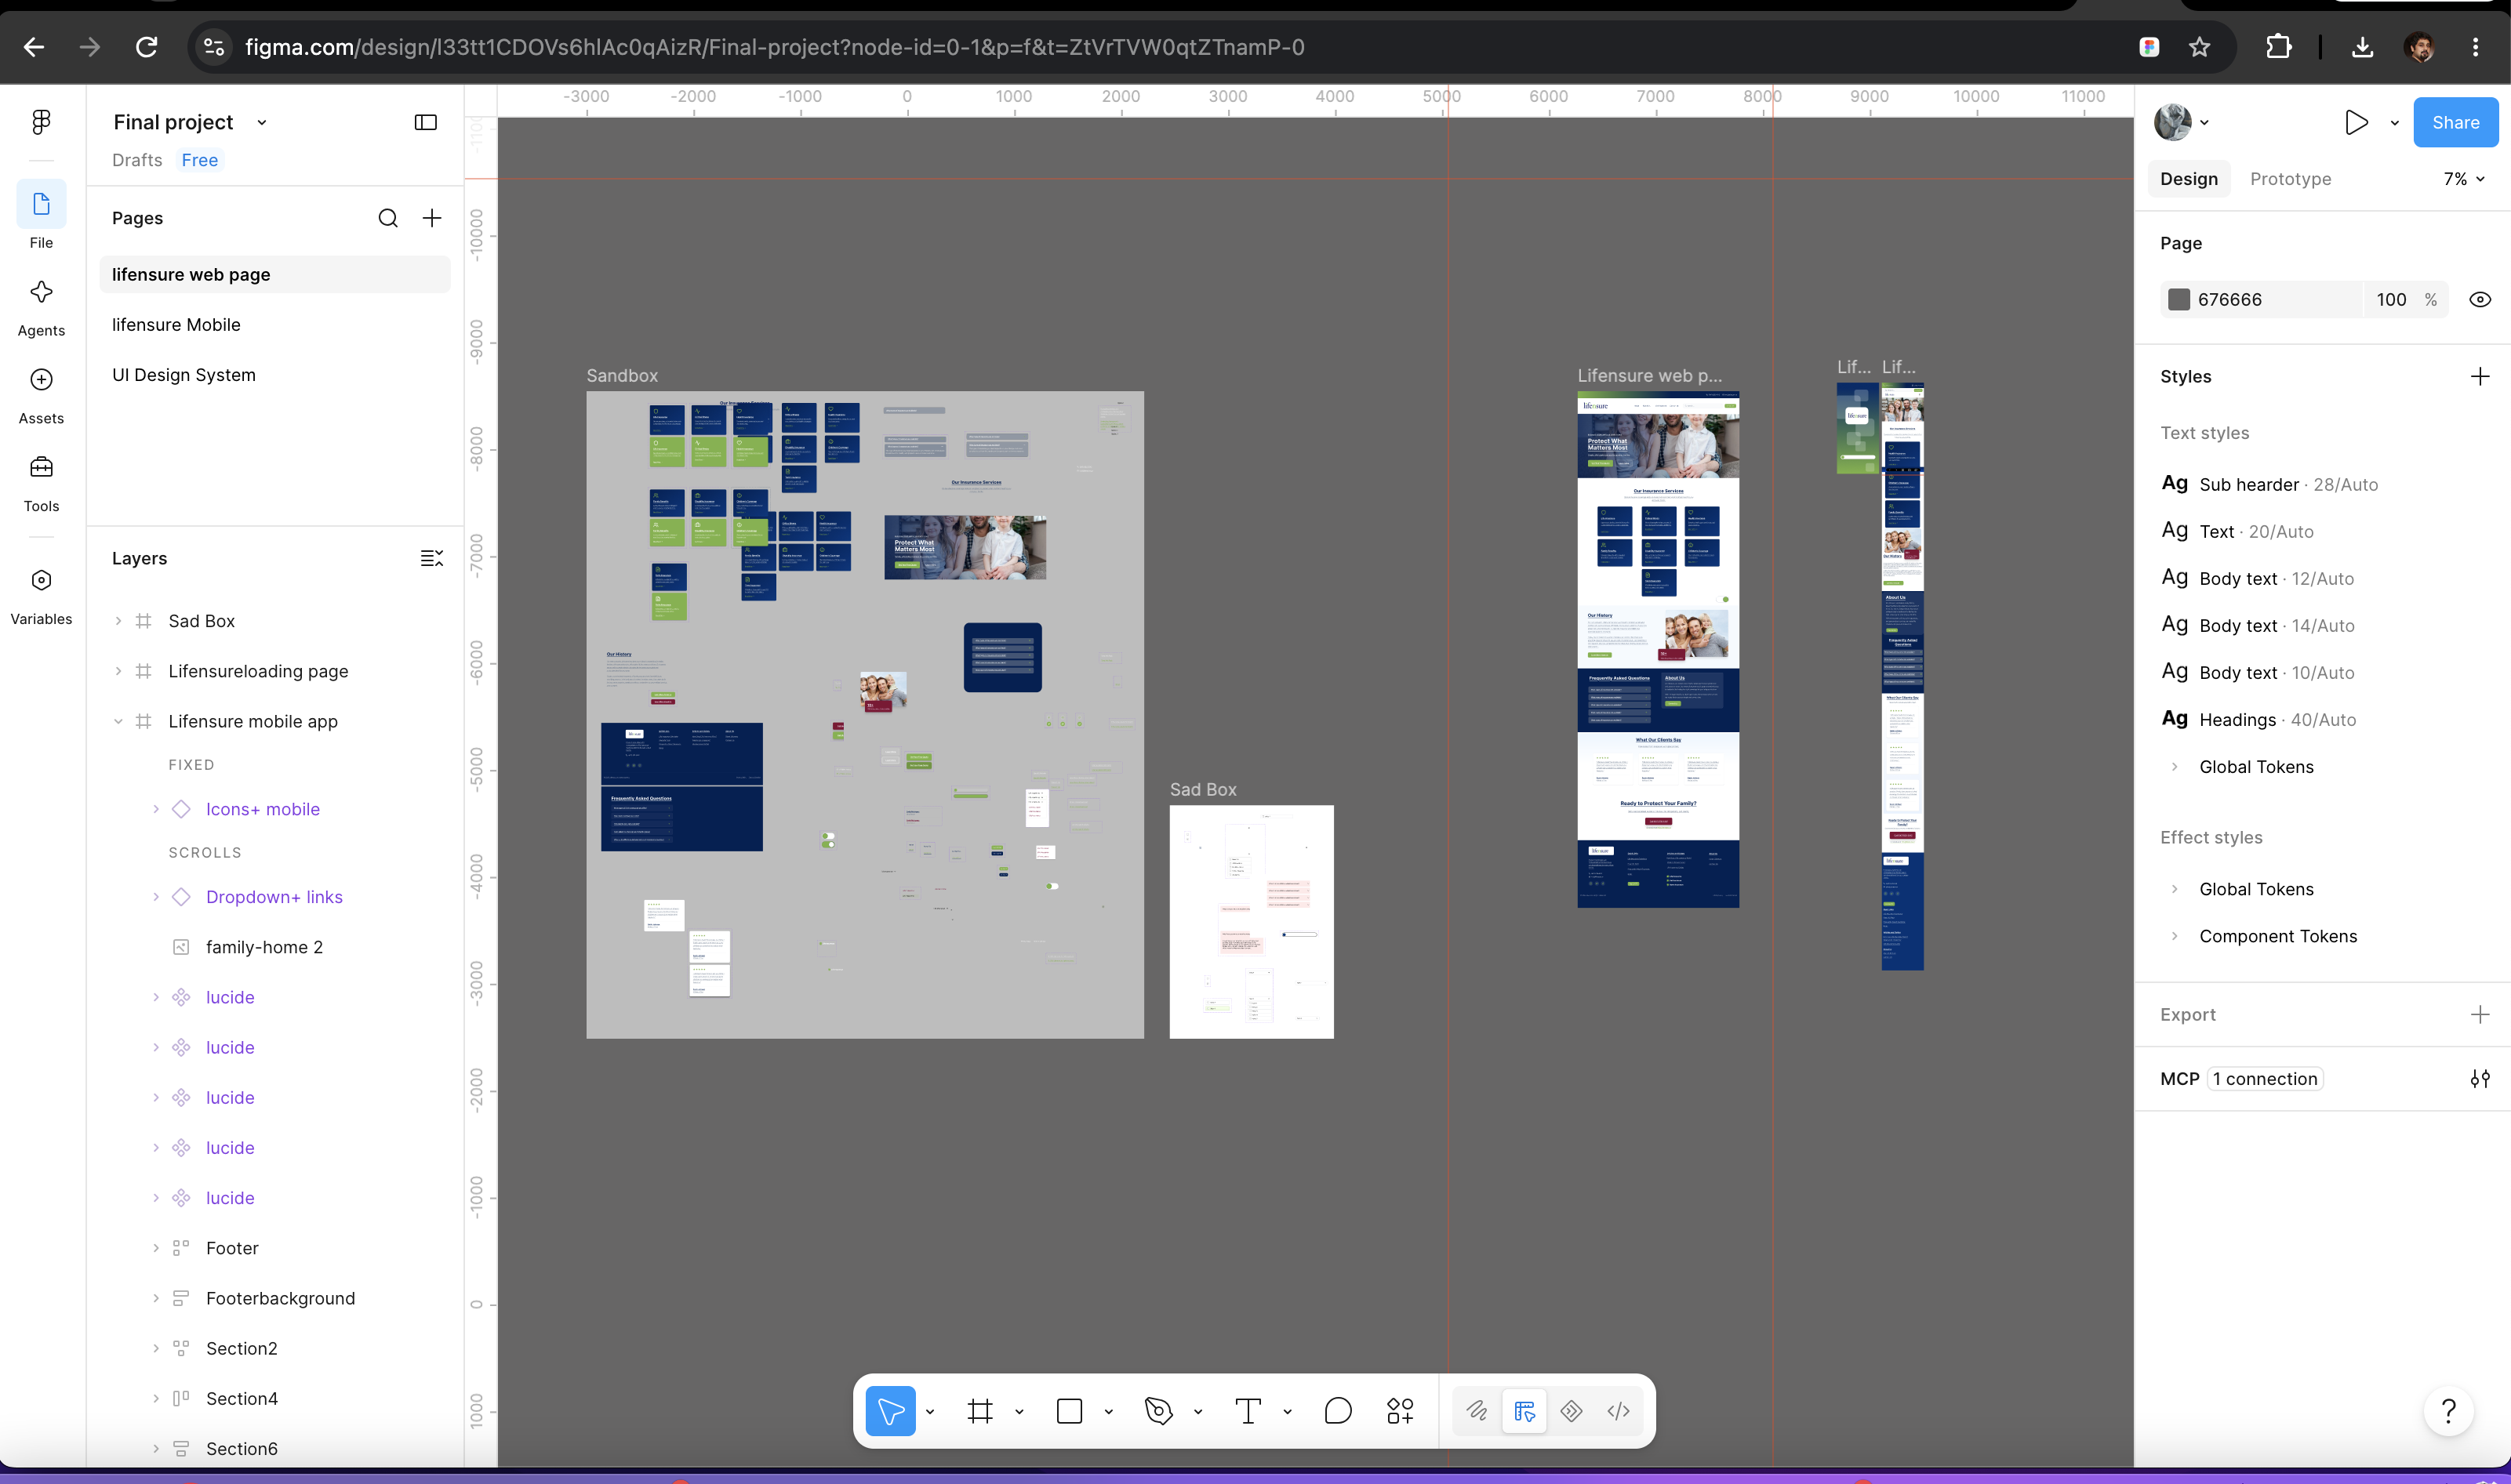
Task: Expand the Sad Box layer
Action: tap(118, 621)
